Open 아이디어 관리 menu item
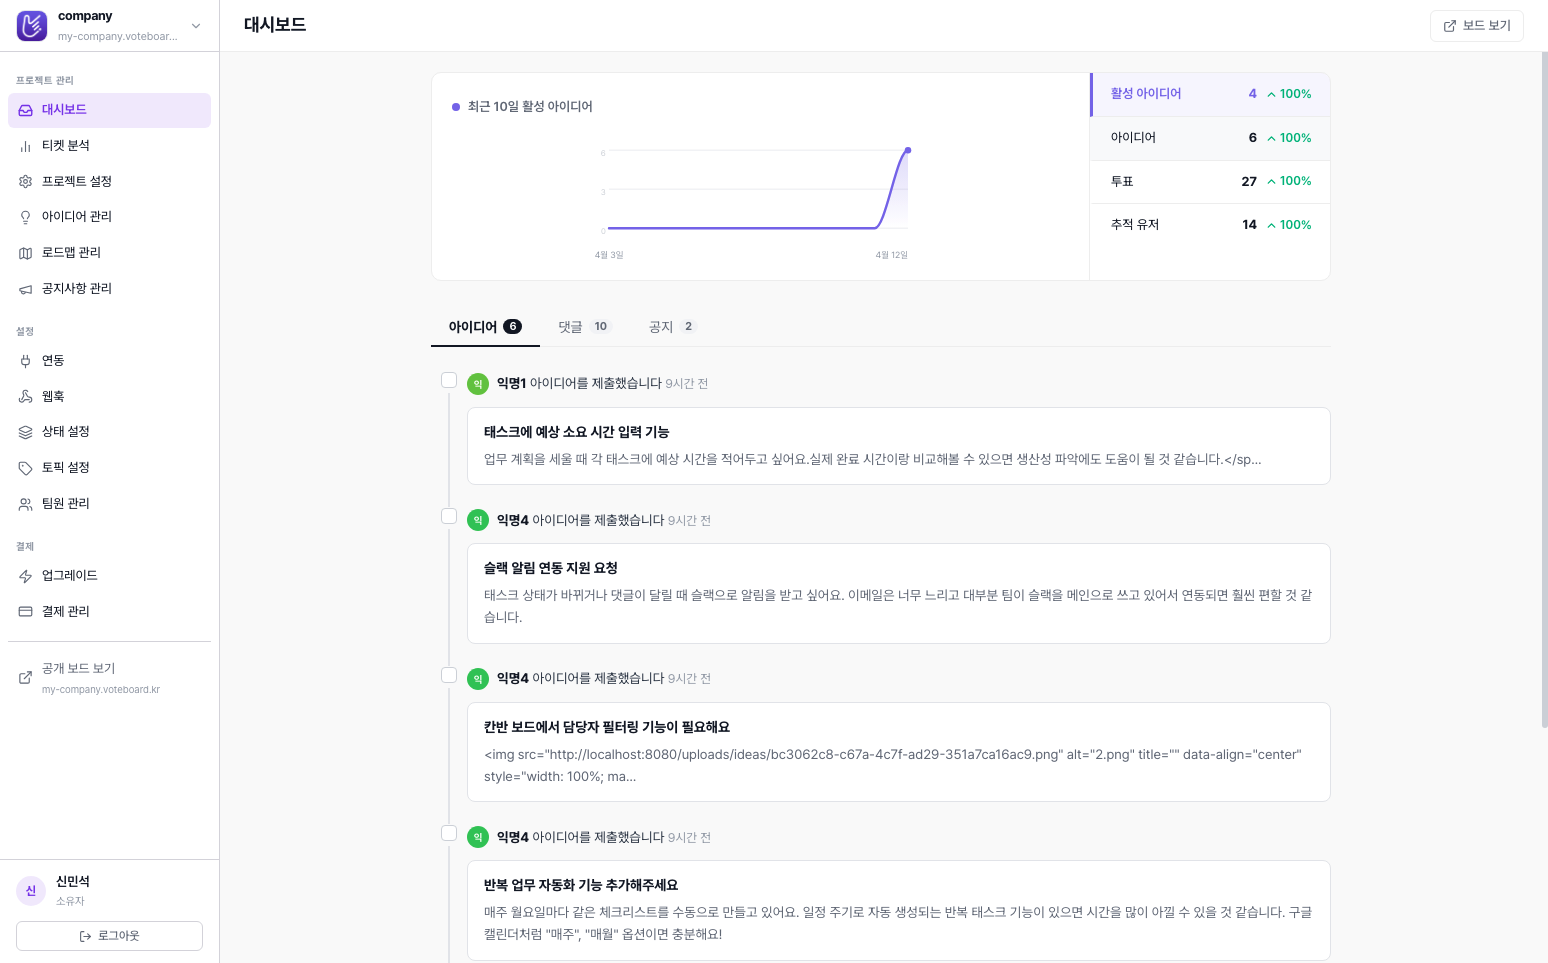 point(109,217)
